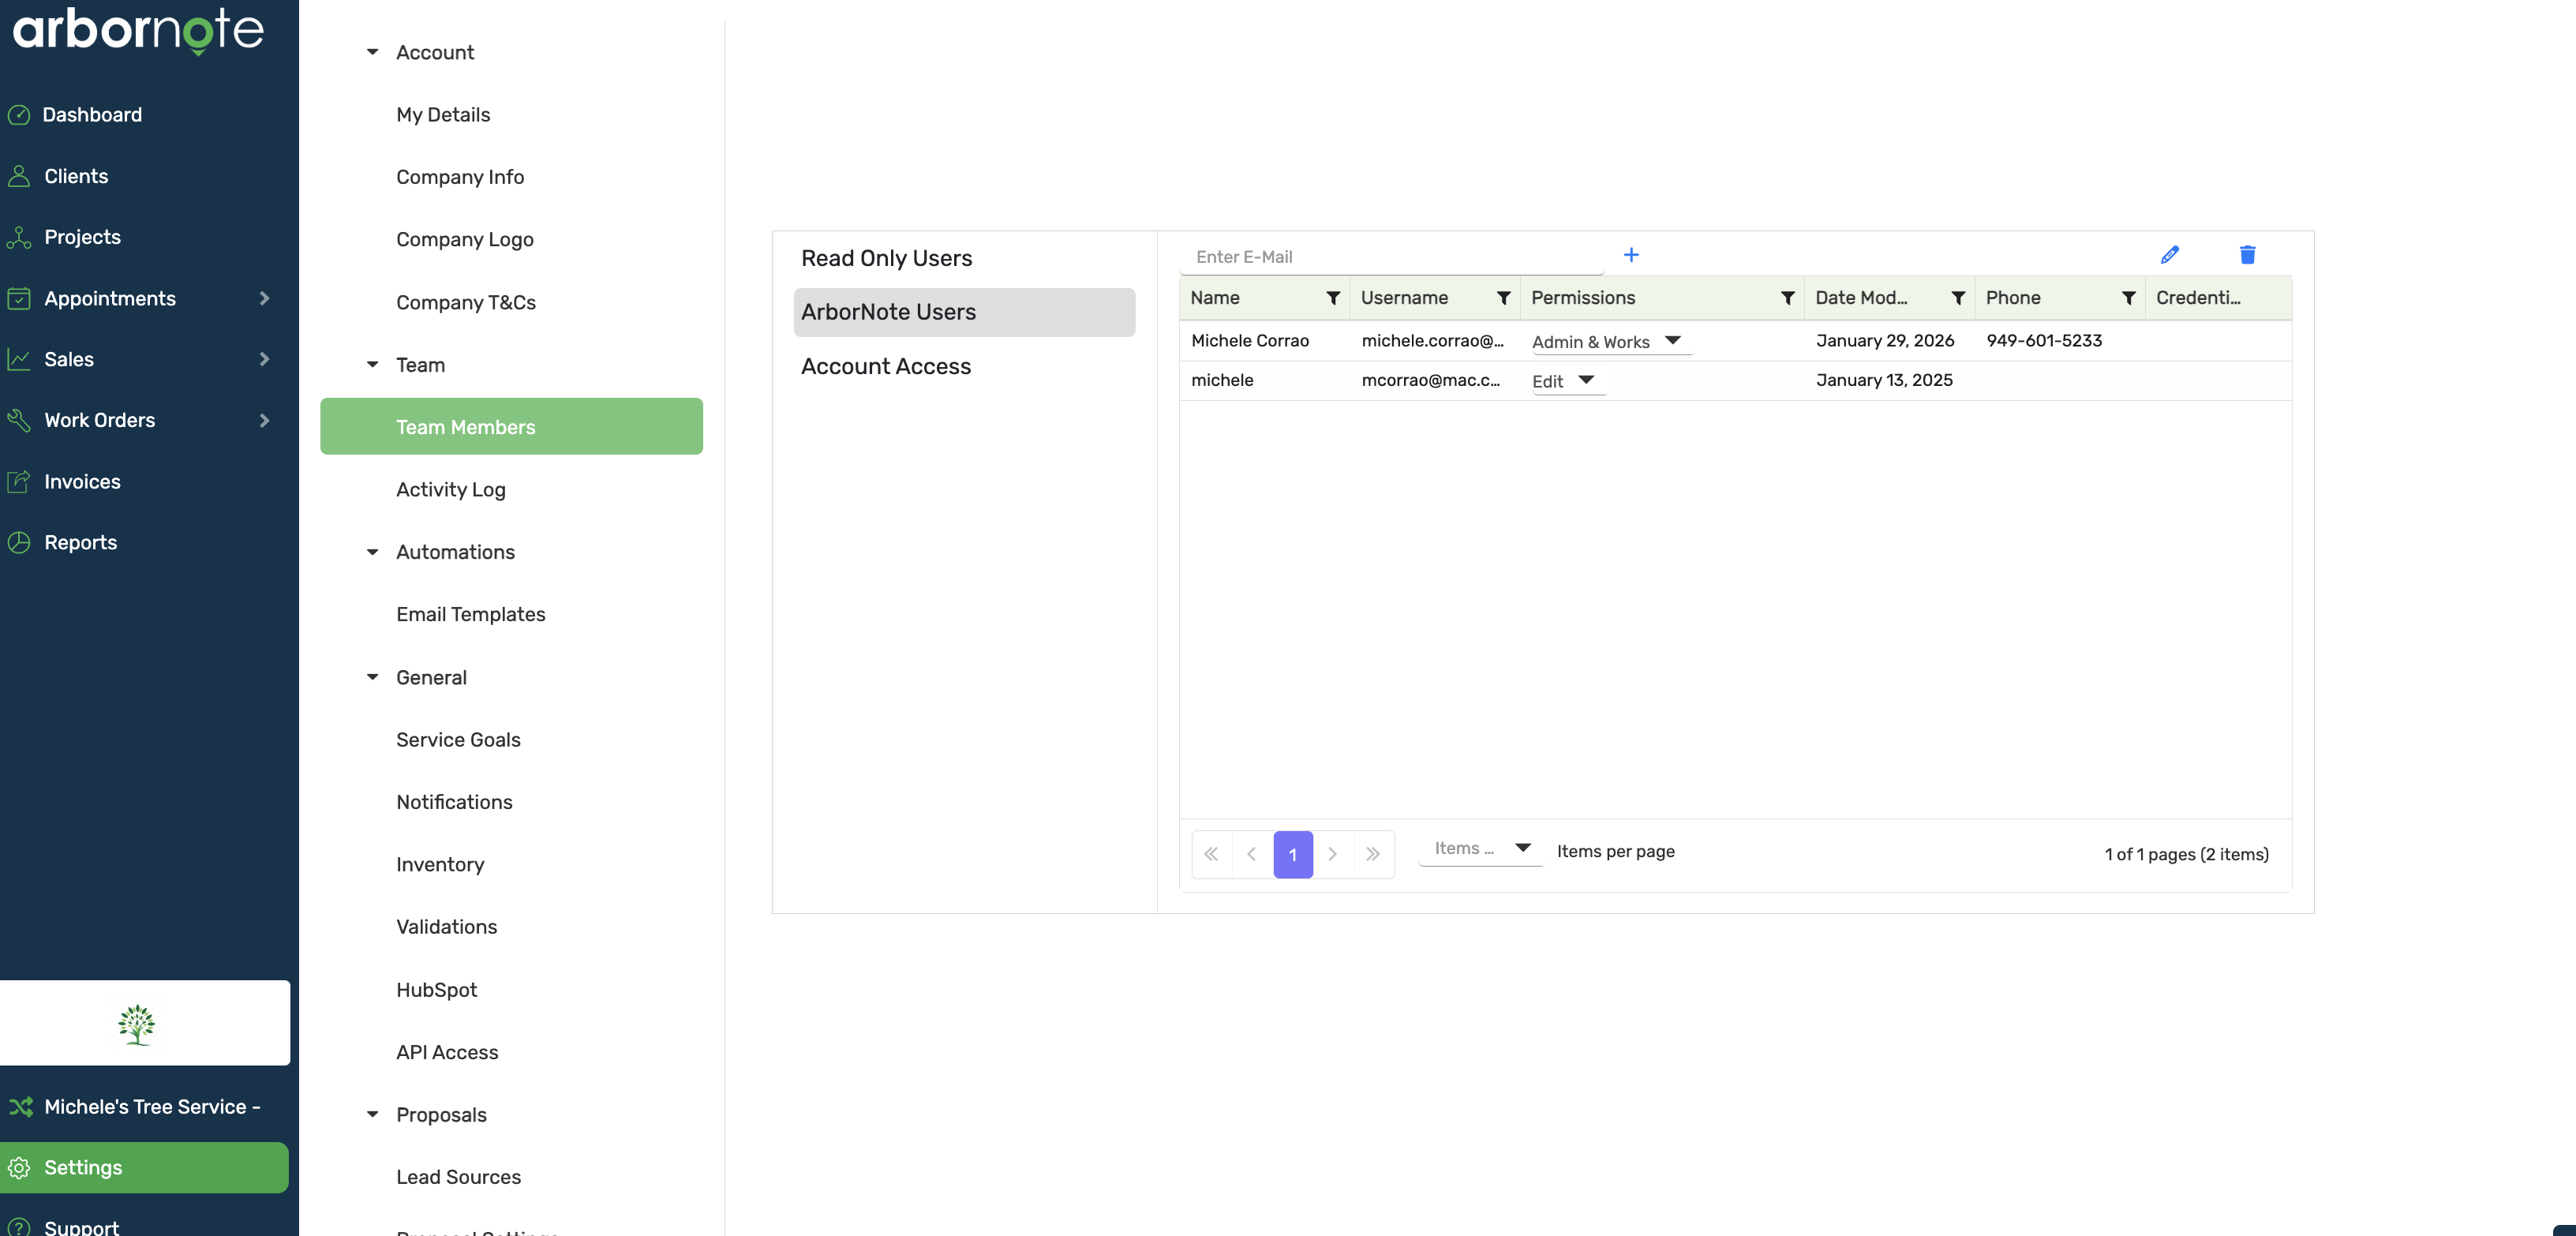2576x1236 pixels.
Task: Collapse the Account settings section
Action: coord(372,52)
